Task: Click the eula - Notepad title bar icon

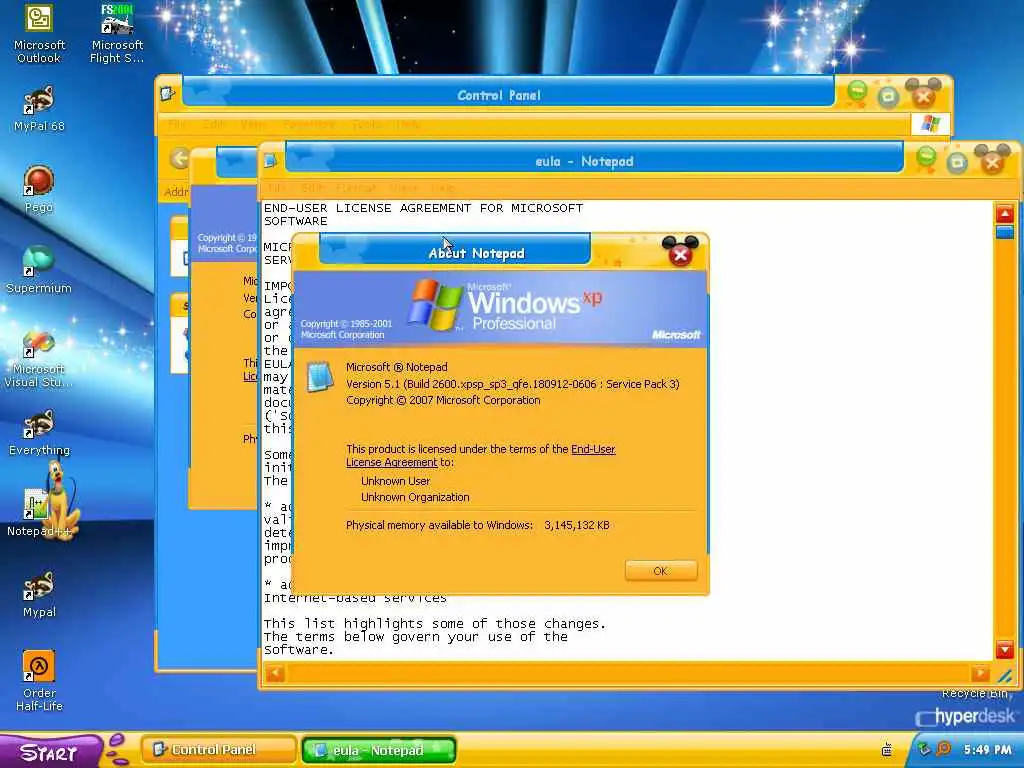Action: click(x=271, y=161)
